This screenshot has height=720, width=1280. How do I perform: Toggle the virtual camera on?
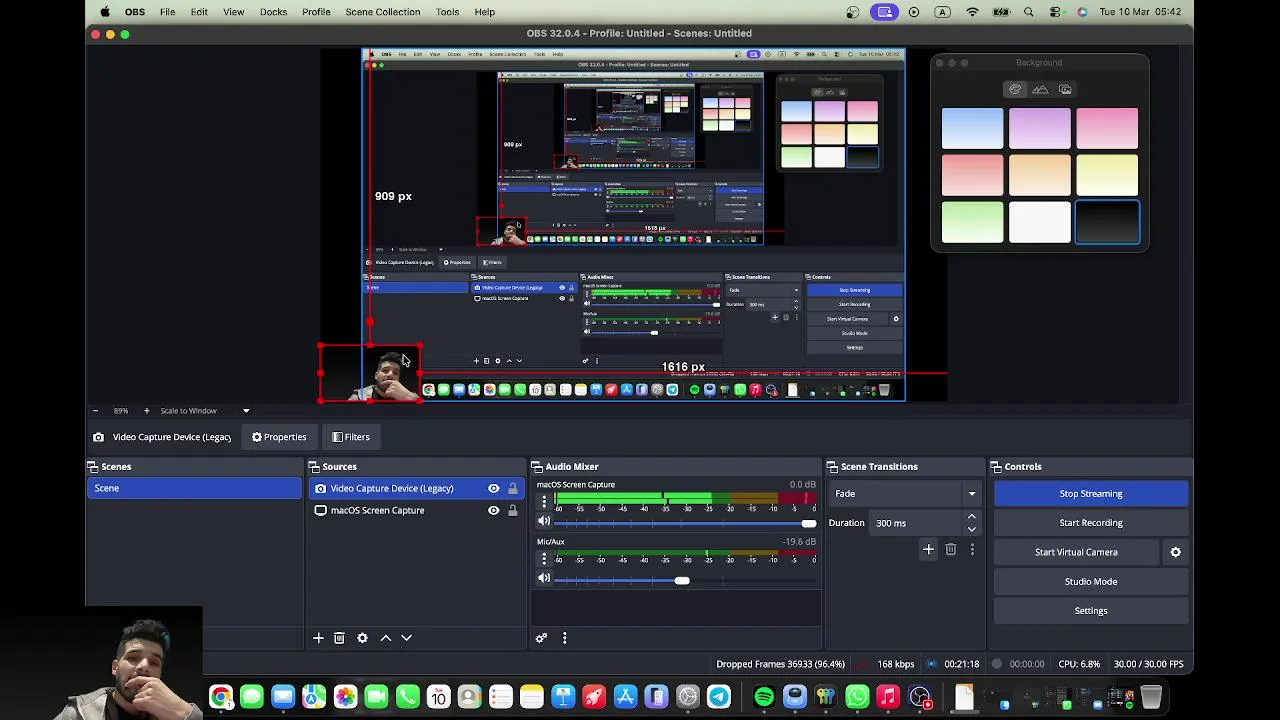(x=1076, y=552)
